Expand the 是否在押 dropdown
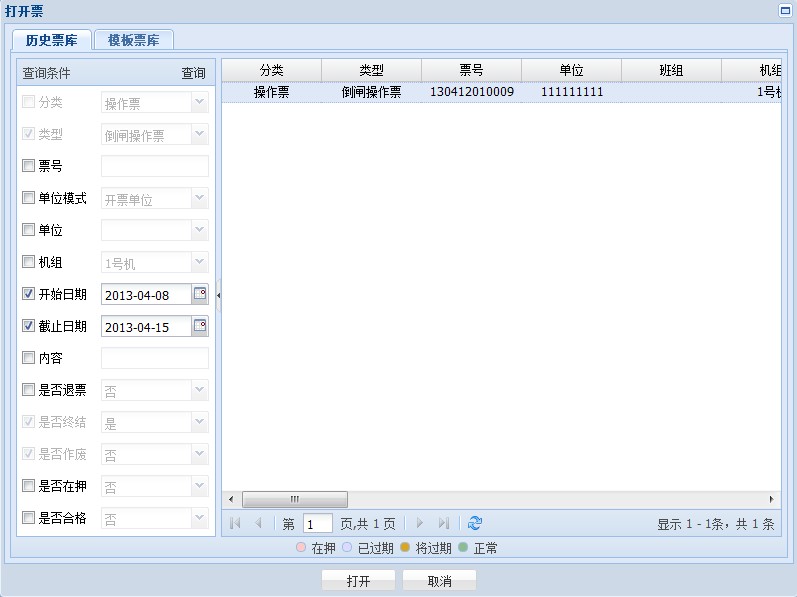The width and height of the screenshot is (797, 597). (200, 486)
